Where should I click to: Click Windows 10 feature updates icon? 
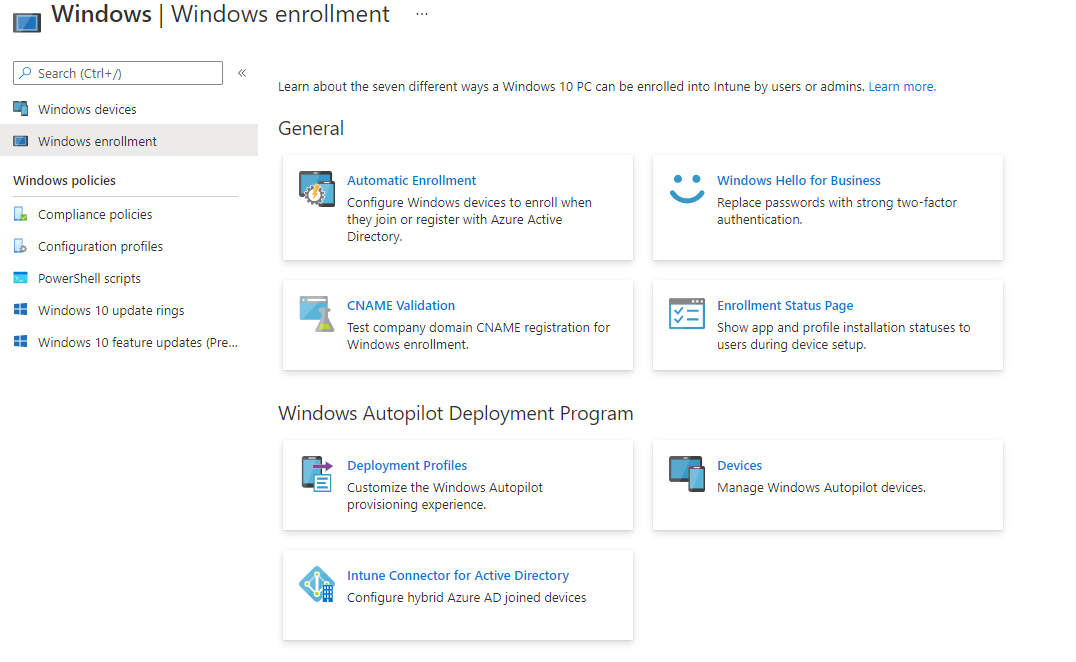point(21,341)
